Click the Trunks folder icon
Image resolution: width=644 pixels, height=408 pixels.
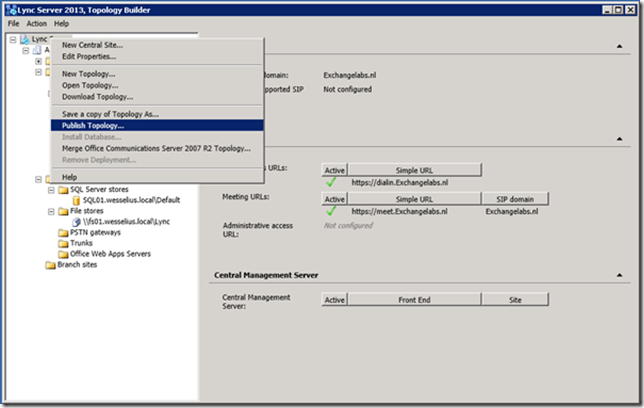(63, 244)
